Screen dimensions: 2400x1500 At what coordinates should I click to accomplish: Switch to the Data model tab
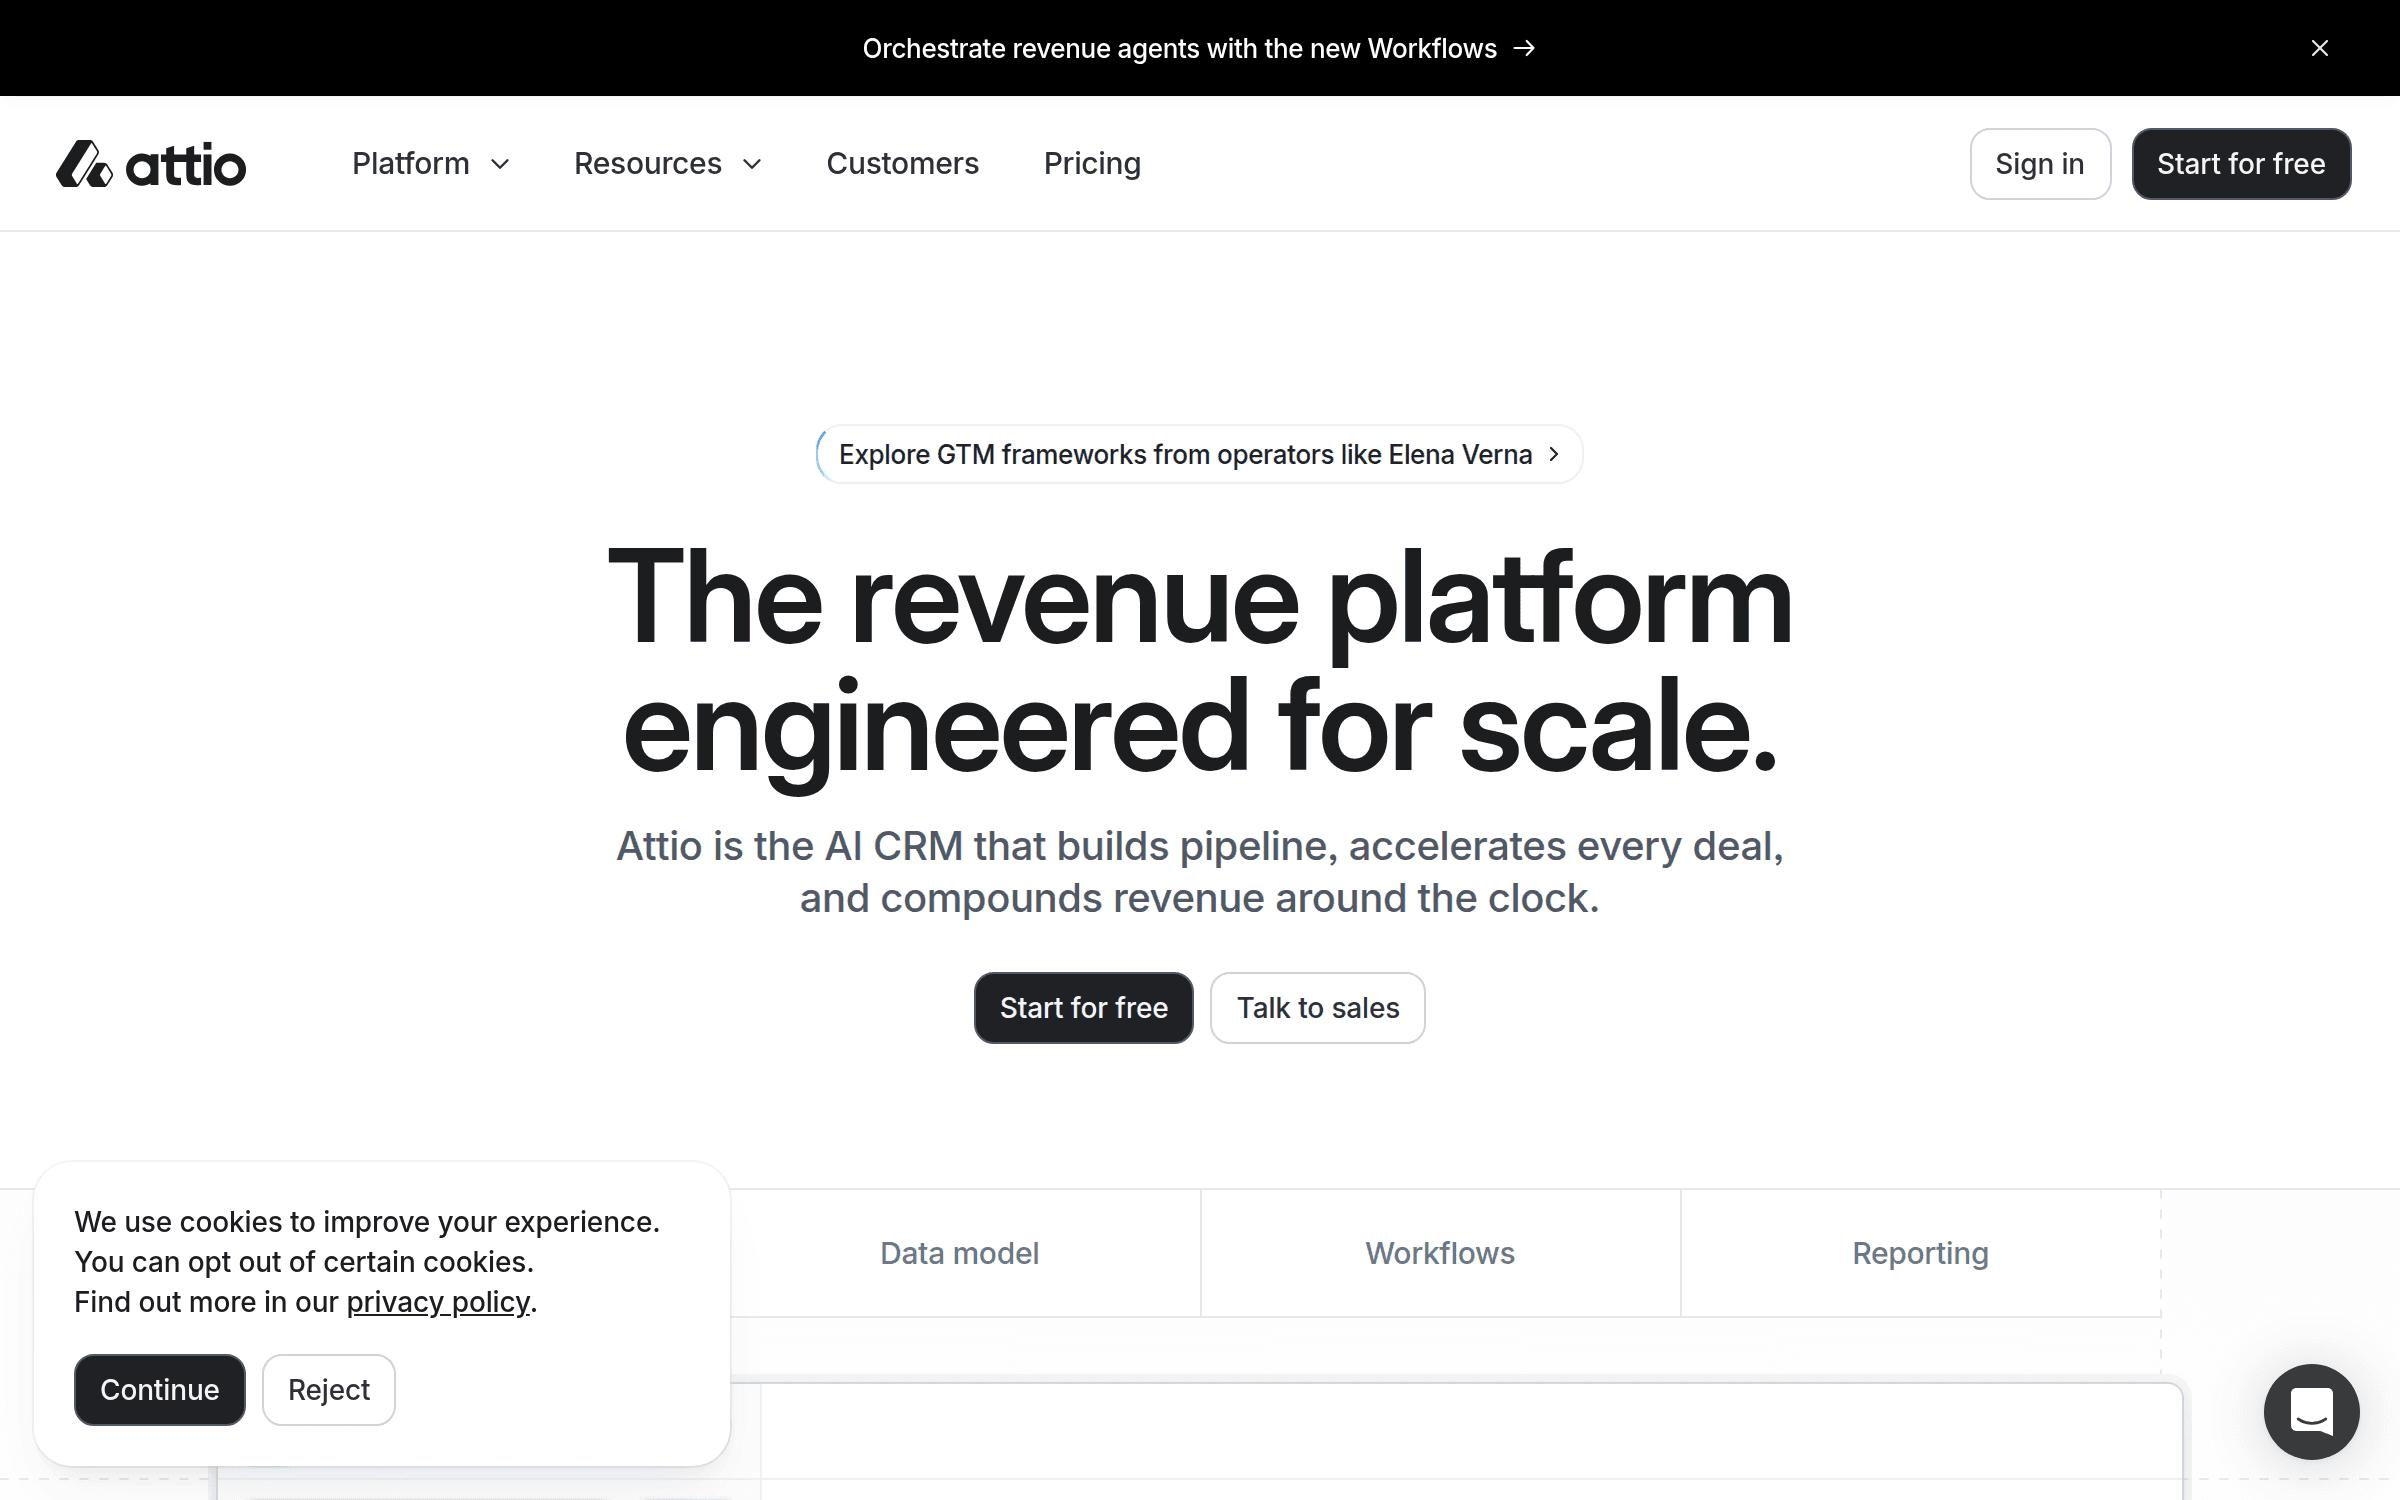pos(960,1253)
